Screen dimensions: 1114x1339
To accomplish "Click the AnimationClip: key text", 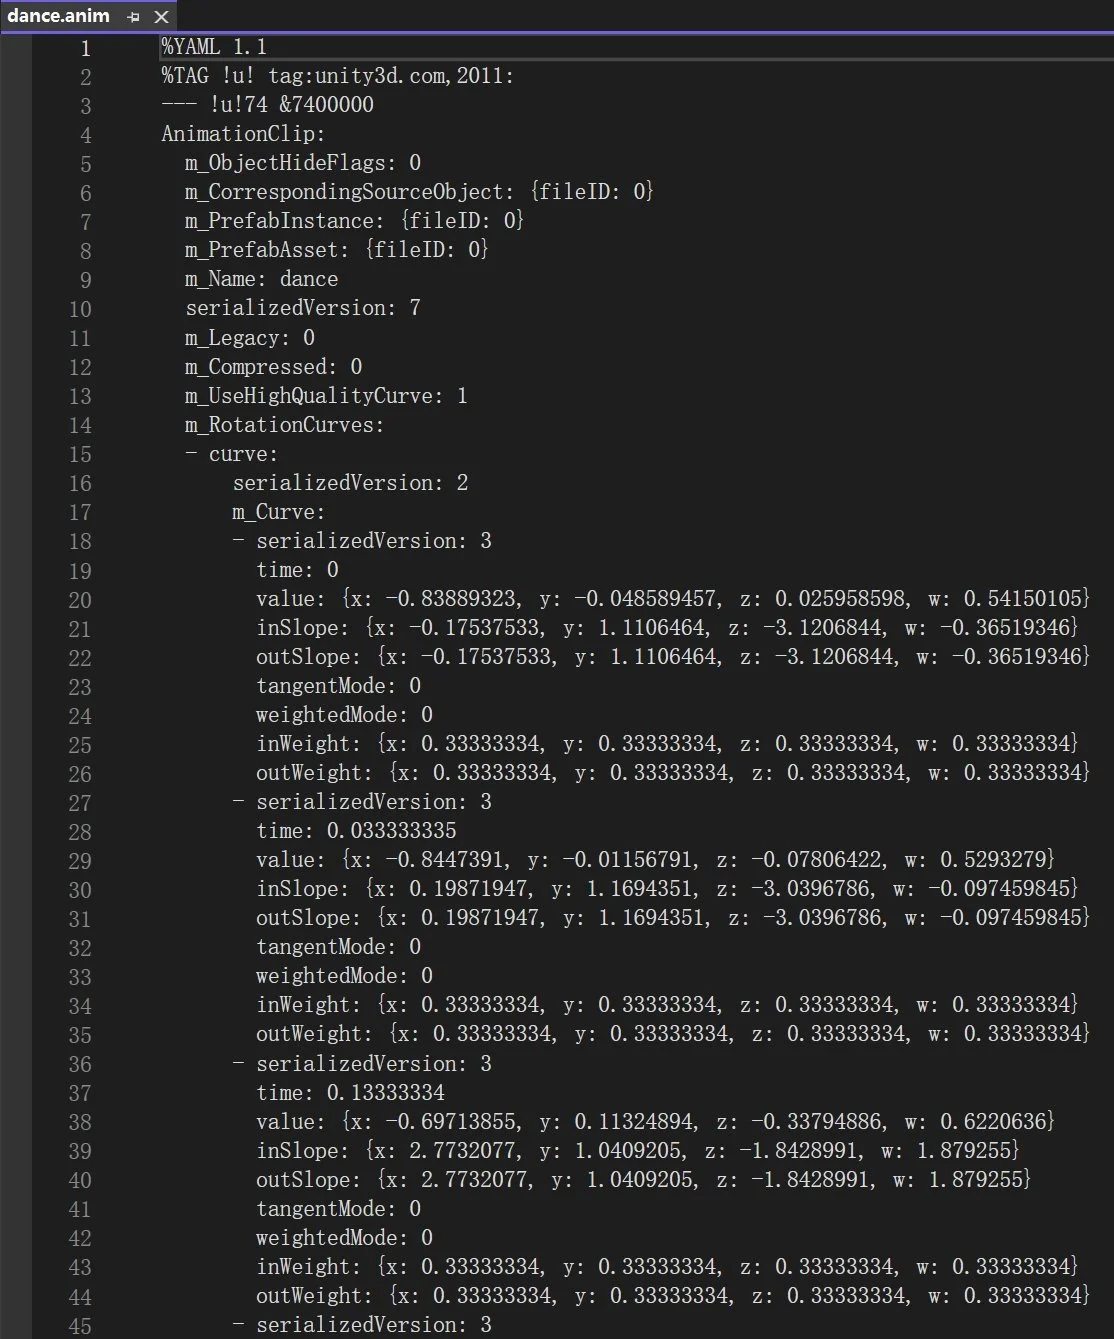I will tap(243, 133).
